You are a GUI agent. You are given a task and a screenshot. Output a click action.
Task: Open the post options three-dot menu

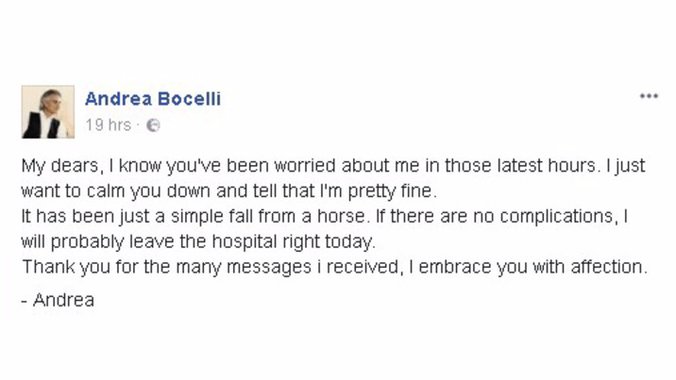pos(648,96)
